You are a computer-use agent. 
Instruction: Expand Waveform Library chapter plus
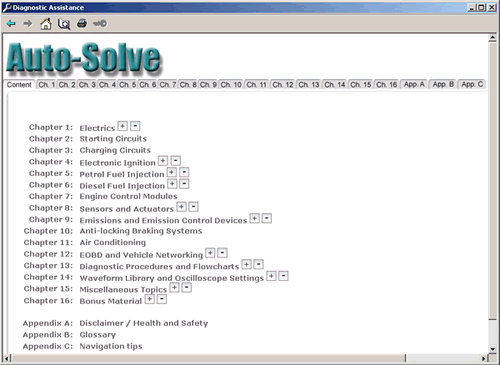click(x=271, y=276)
